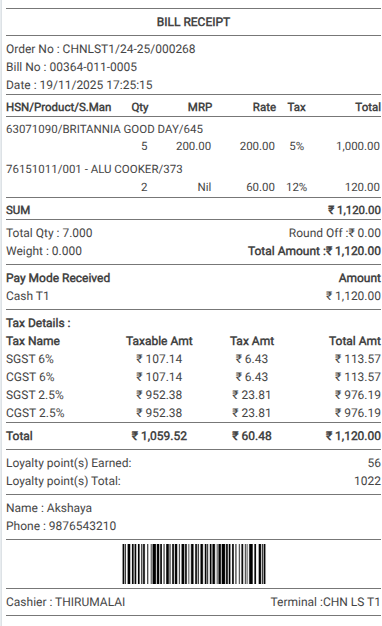
Task: Click the Nil MRP value
Action: tap(204, 187)
